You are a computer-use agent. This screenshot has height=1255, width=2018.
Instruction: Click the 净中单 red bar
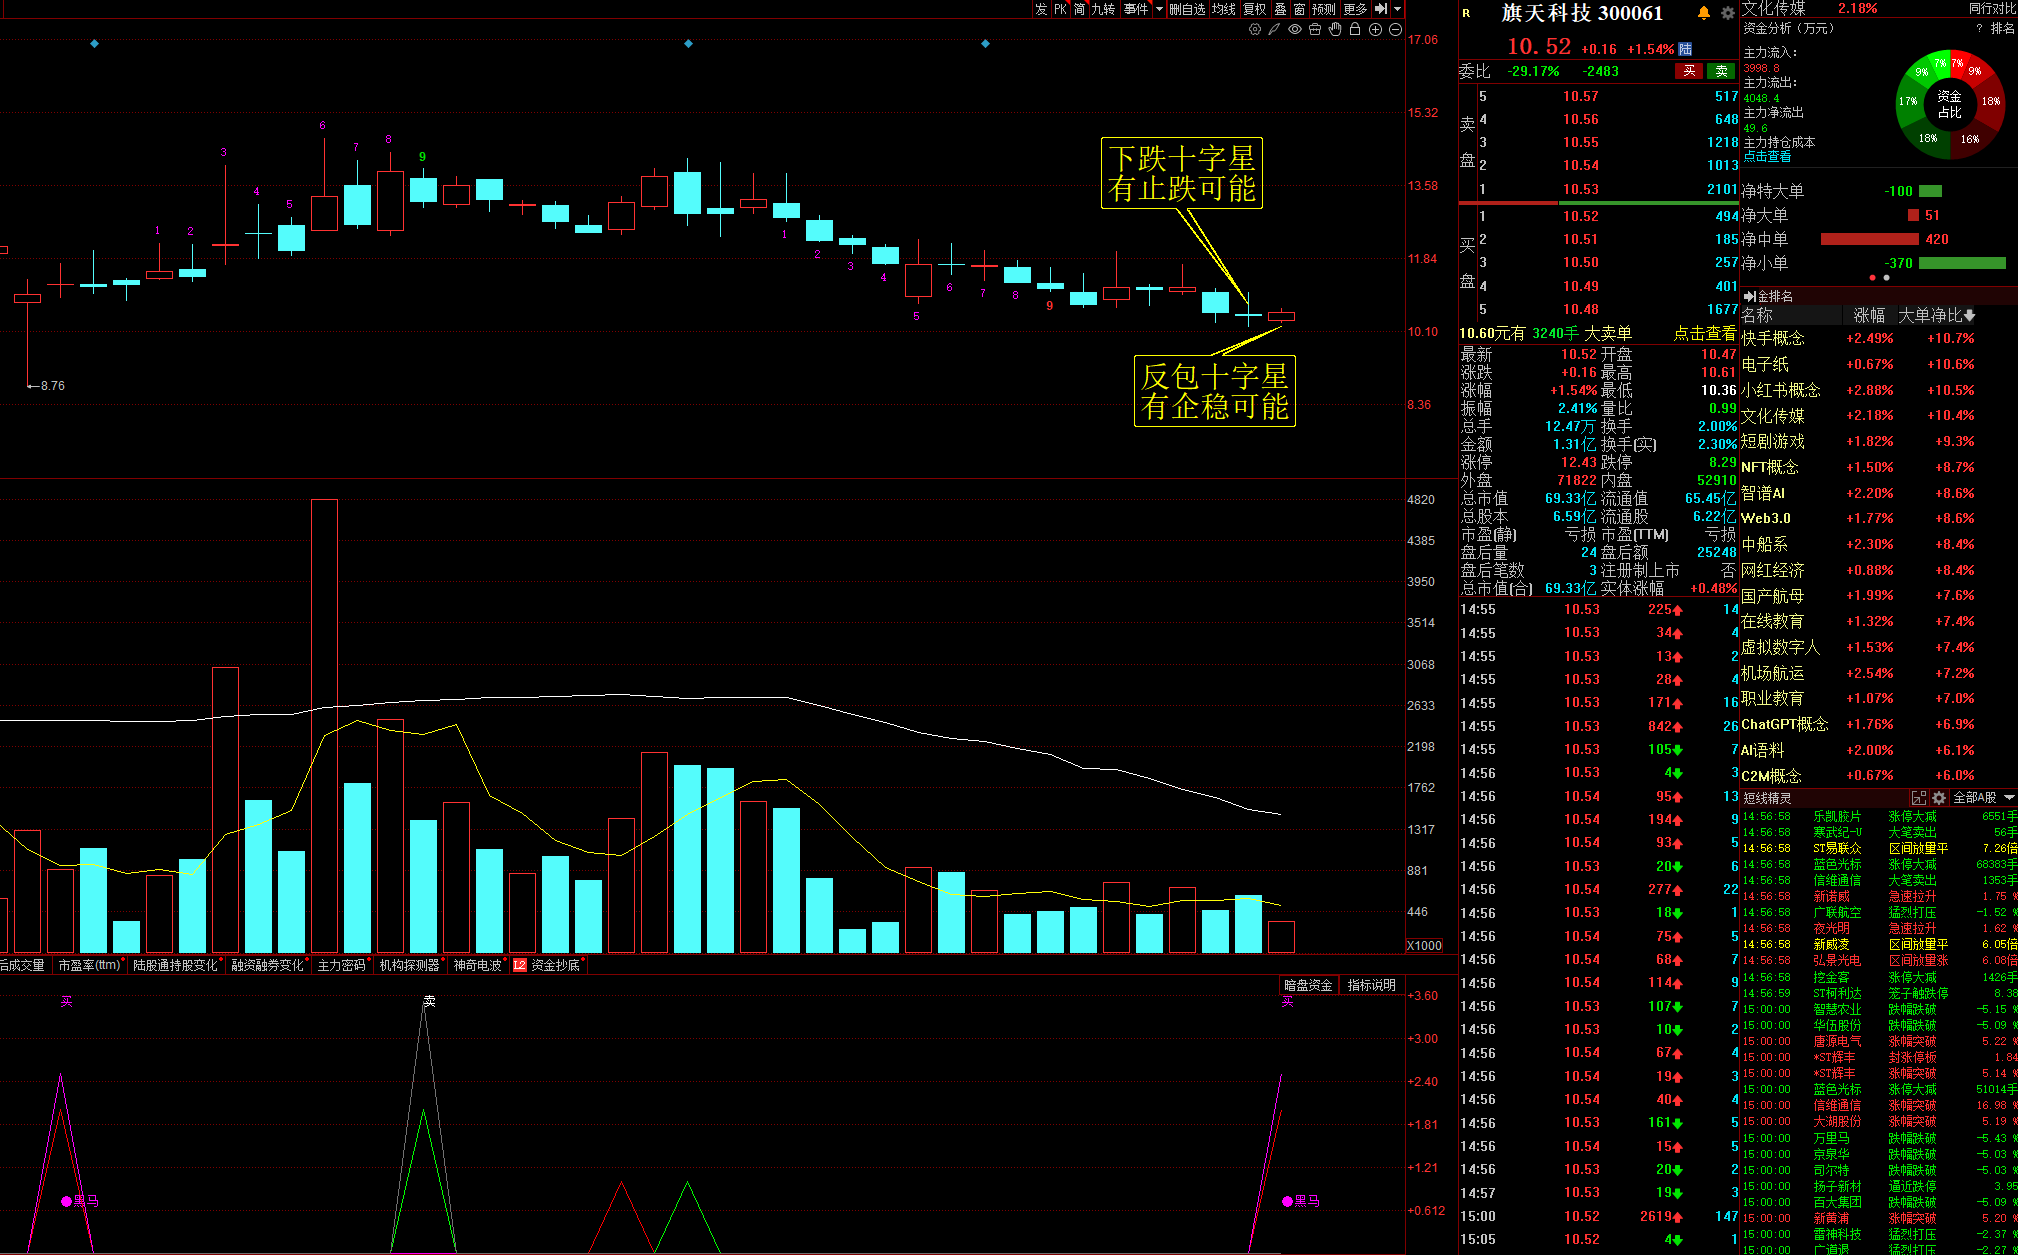[1868, 240]
